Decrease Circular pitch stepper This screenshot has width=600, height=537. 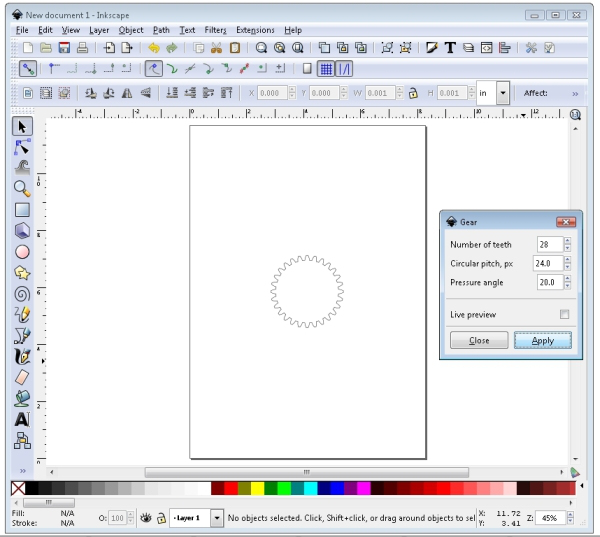567,267
